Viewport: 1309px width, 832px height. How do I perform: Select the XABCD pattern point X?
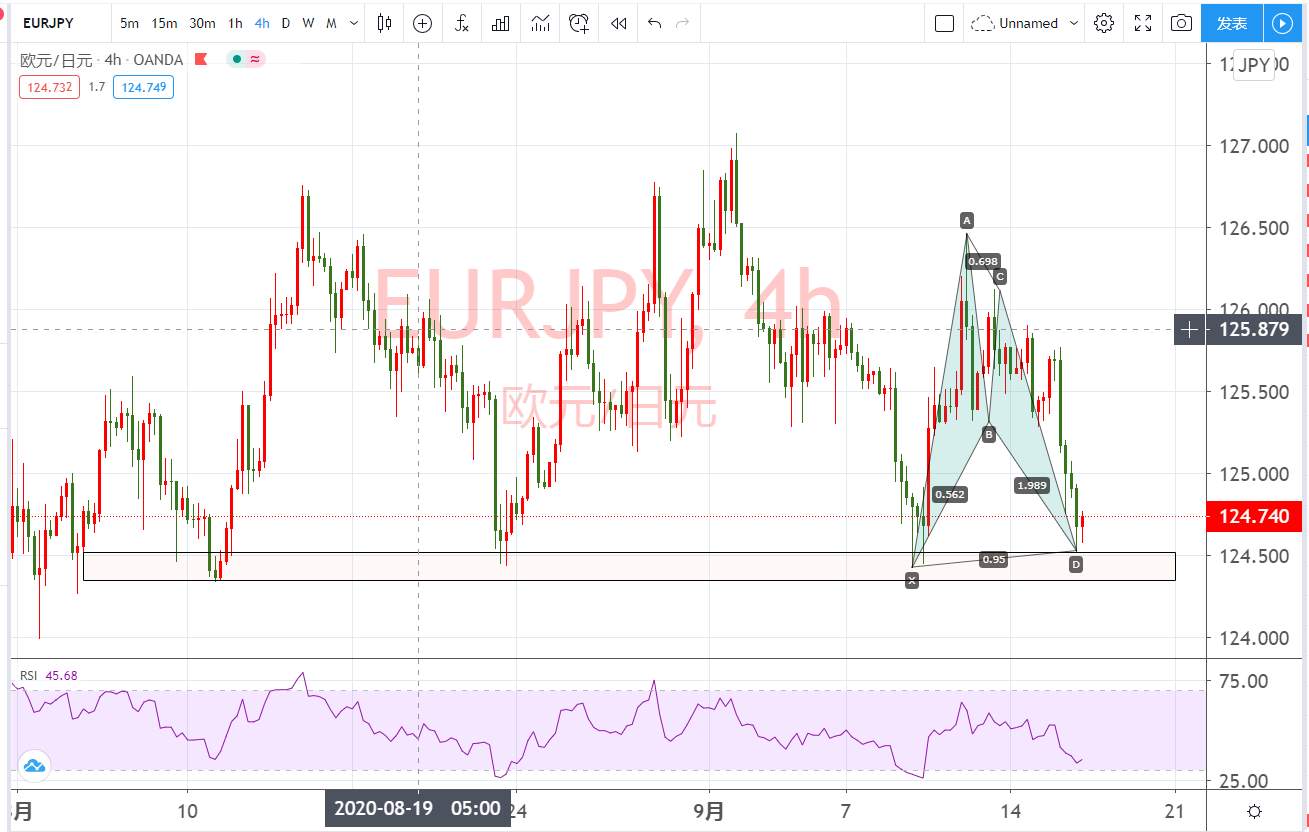[x=912, y=579]
